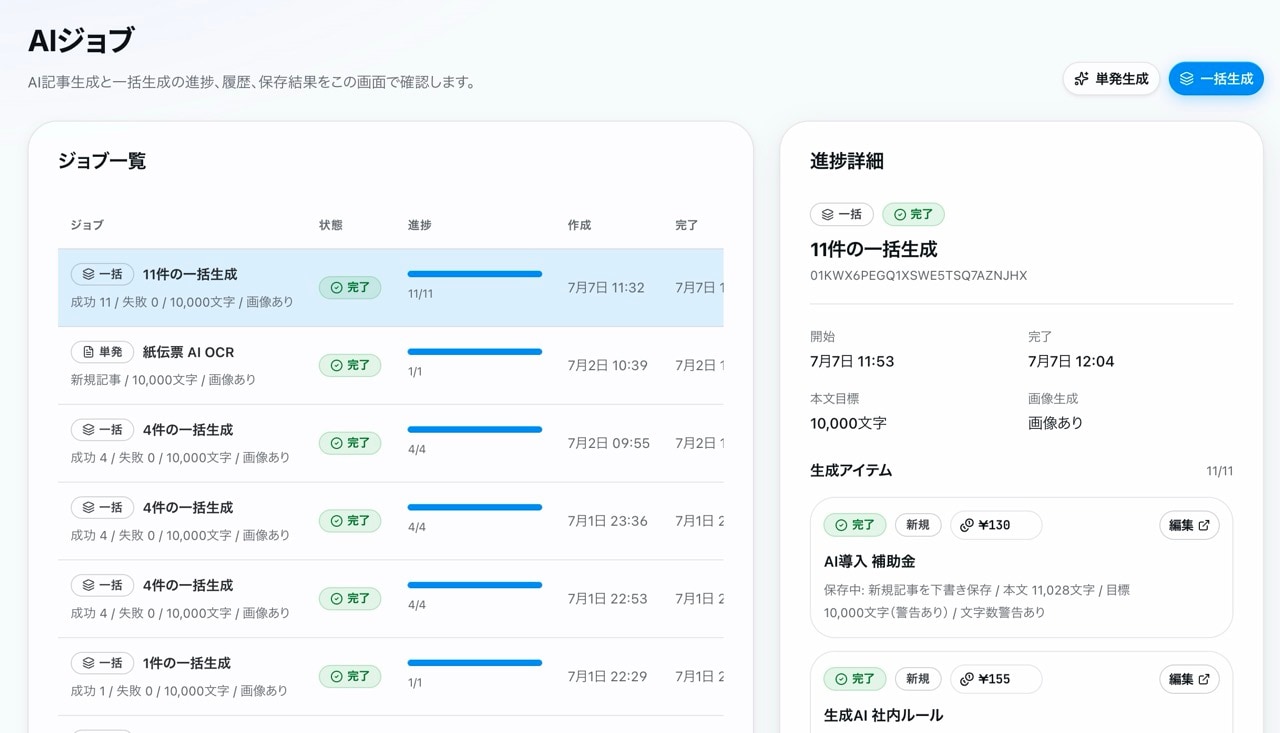Click the layers icon in the blue 一括生成 button
Image resolution: width=1280 pixels, height=733 pixels.
[1187, 79]
